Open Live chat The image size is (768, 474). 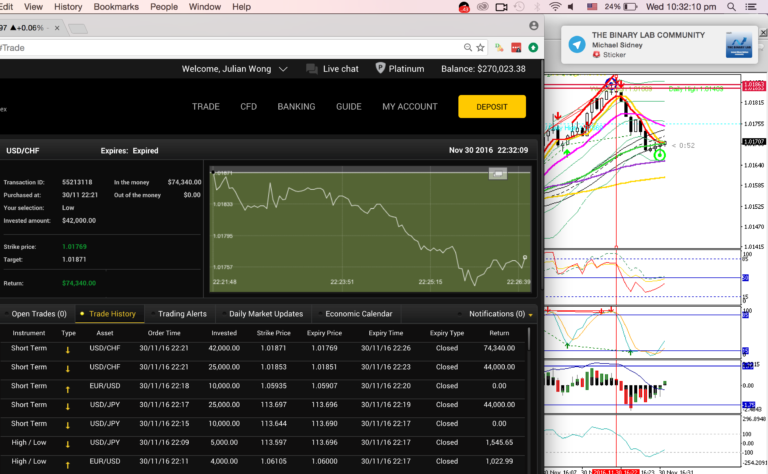333,69
